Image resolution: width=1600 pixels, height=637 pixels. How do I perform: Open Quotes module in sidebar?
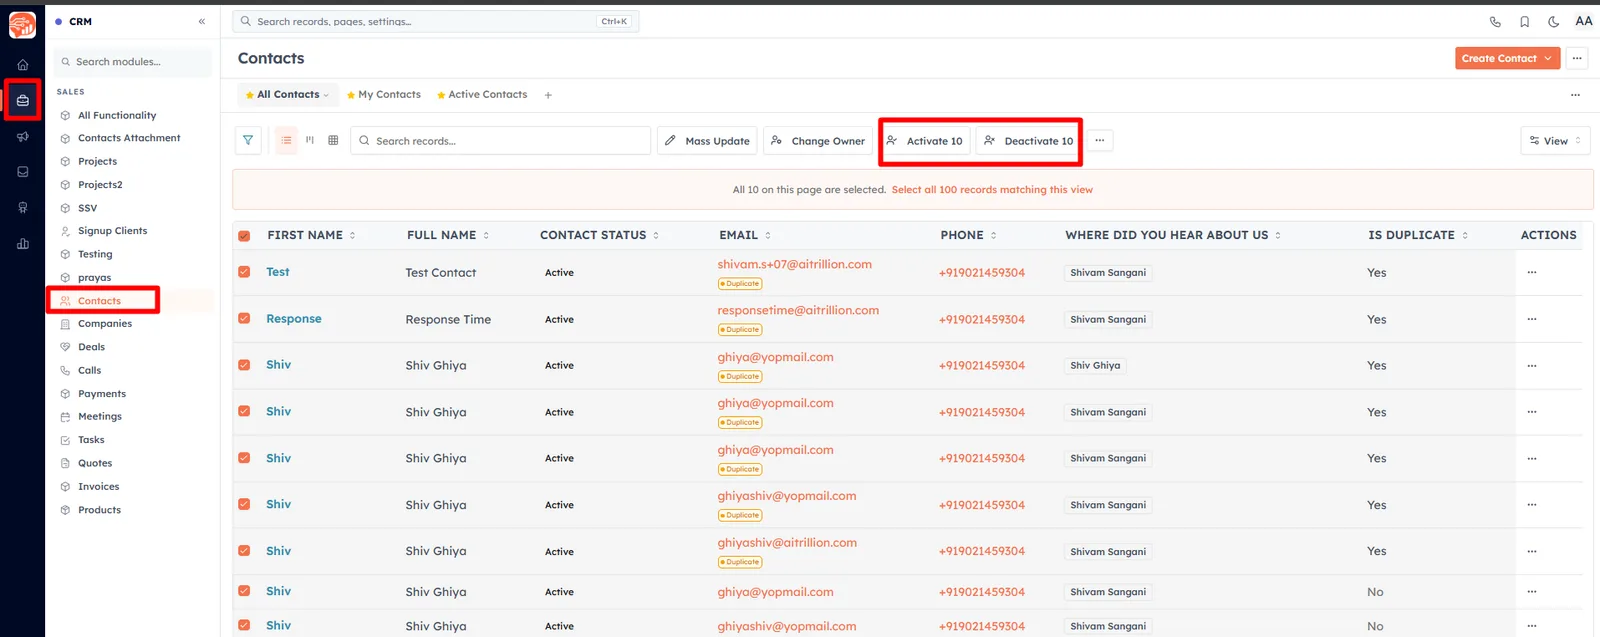point(95,464)
